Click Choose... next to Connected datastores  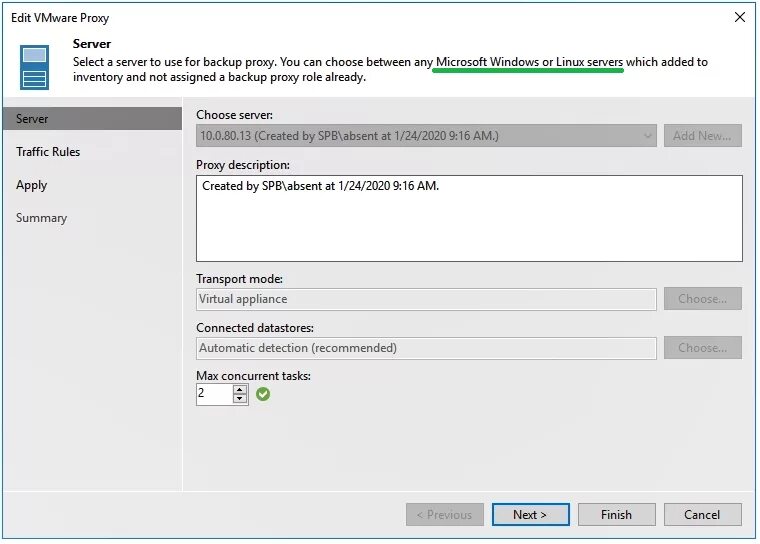point(702,348)
